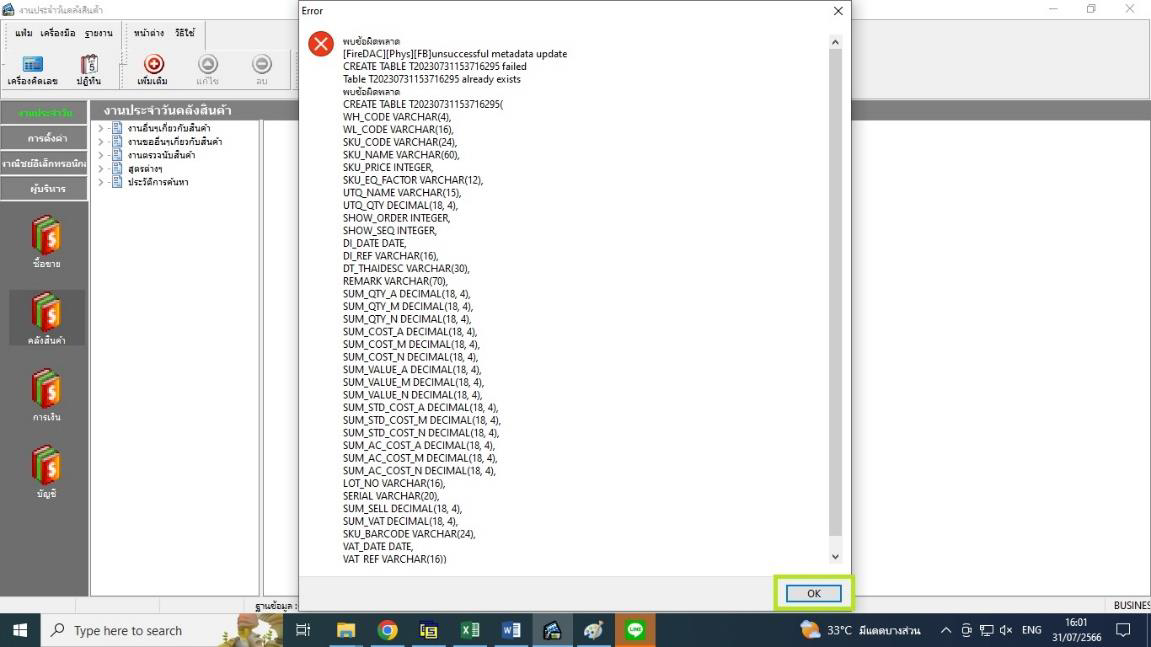
Task: Expand the สูตรต่างๆ tree node
Action: pyautogui.click(x=101, y=169)
